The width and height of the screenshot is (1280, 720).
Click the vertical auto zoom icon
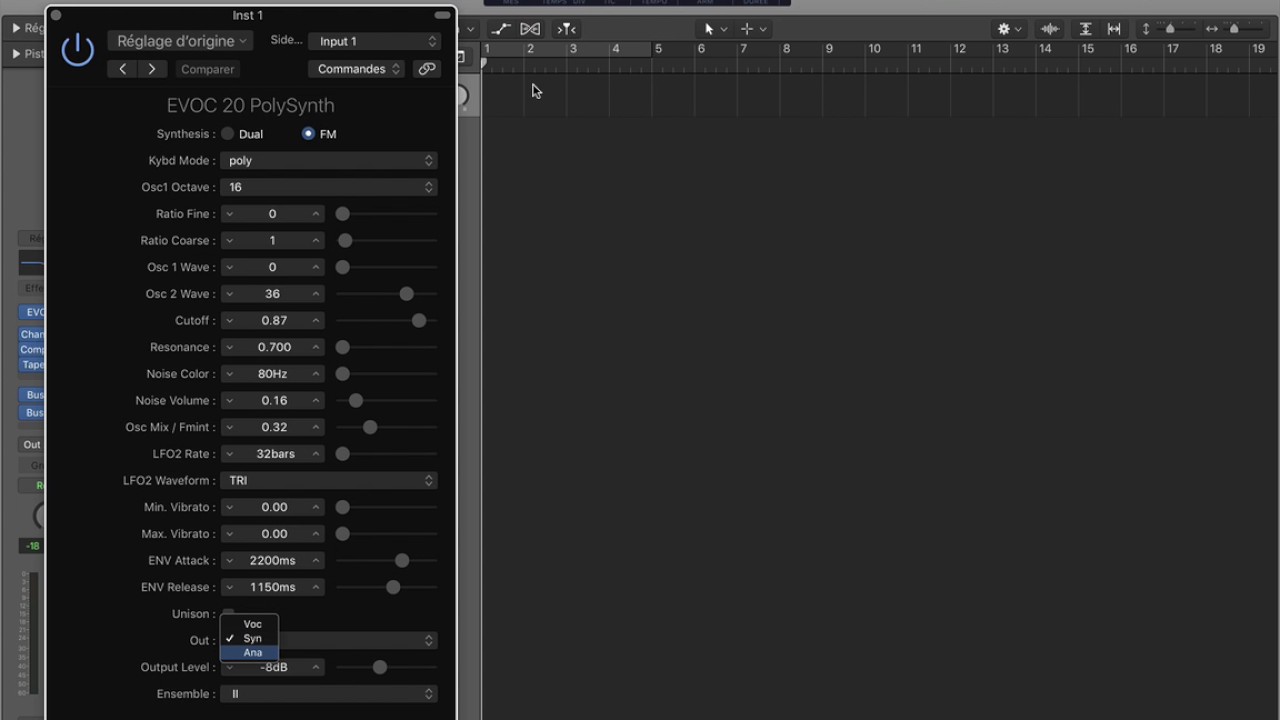point(1085,29)
